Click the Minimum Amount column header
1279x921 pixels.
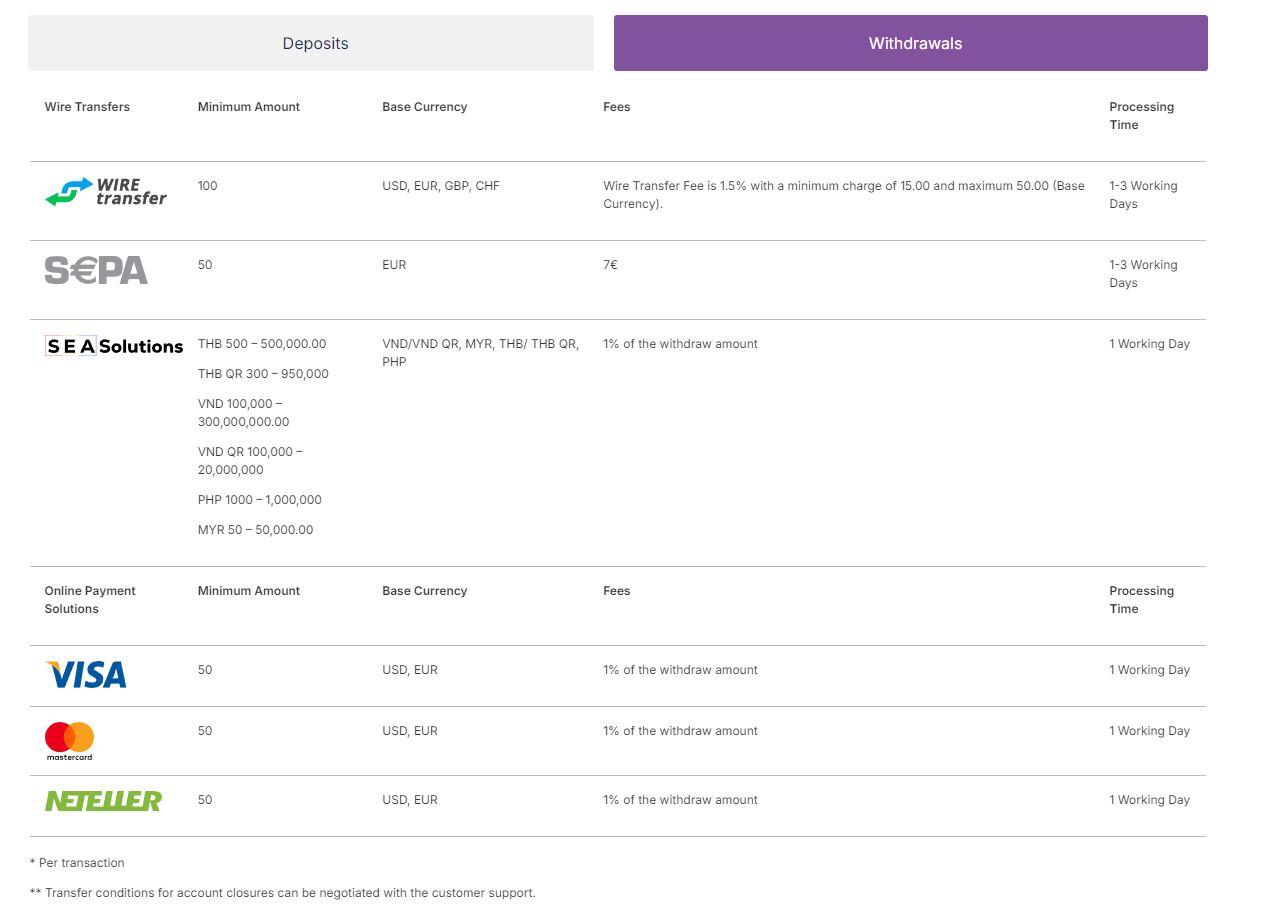tap(248, 107)
